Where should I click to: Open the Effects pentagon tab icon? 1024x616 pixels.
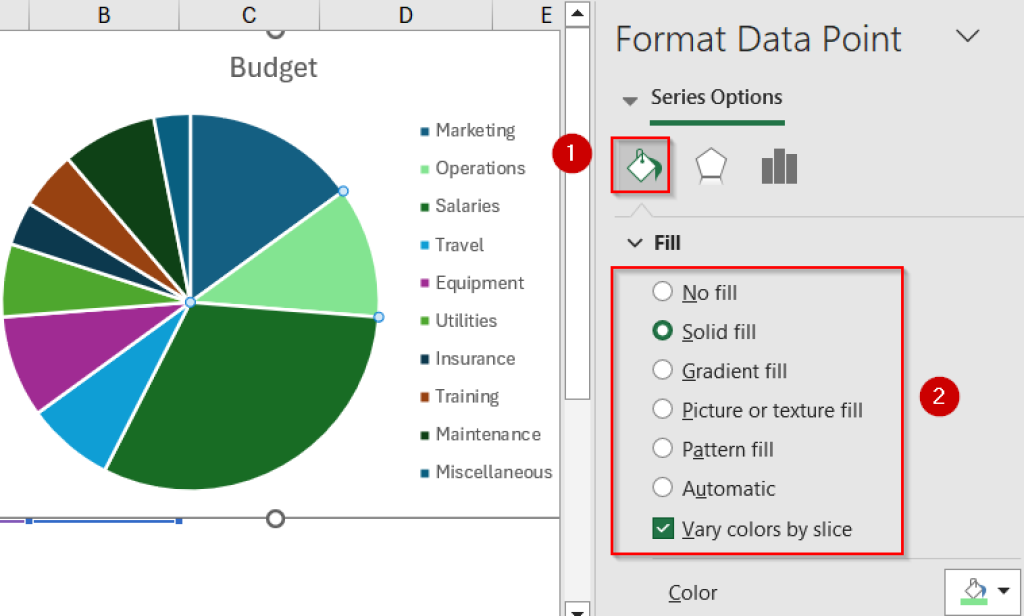click(710, 166)
